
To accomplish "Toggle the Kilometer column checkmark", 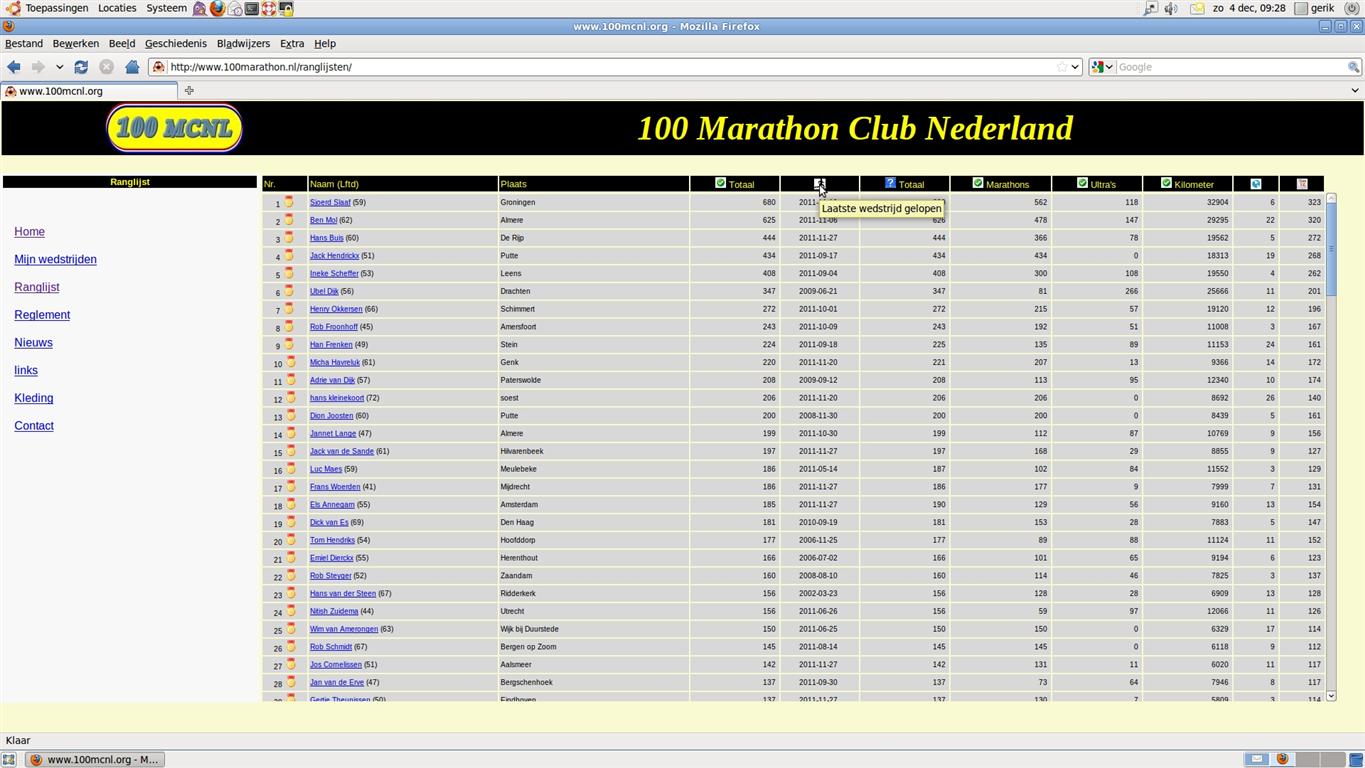I will pos(1166,183).
